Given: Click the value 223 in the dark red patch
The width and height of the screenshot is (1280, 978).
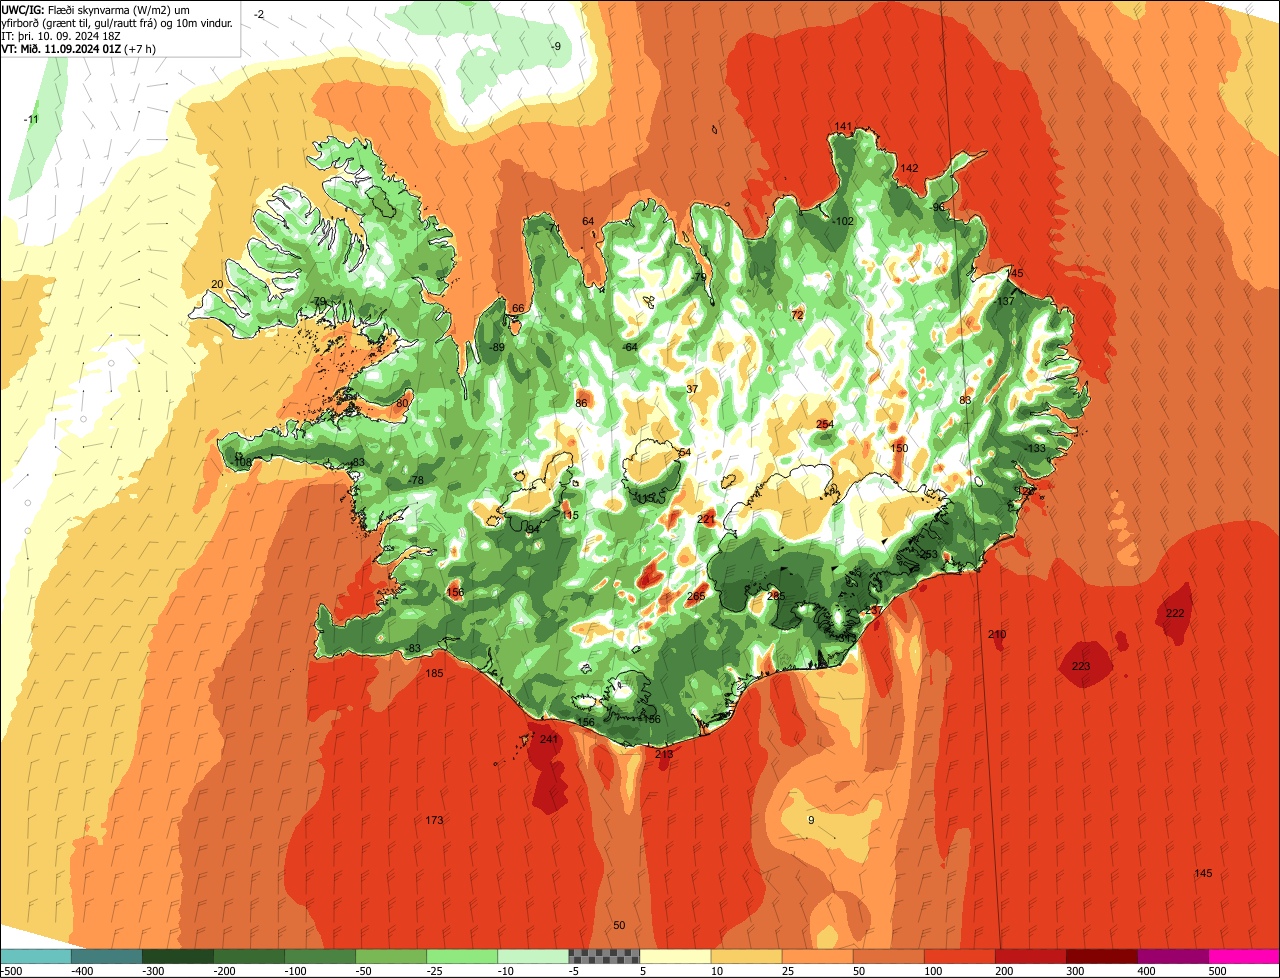Looking at the screenshot, I should [1081, 666].
